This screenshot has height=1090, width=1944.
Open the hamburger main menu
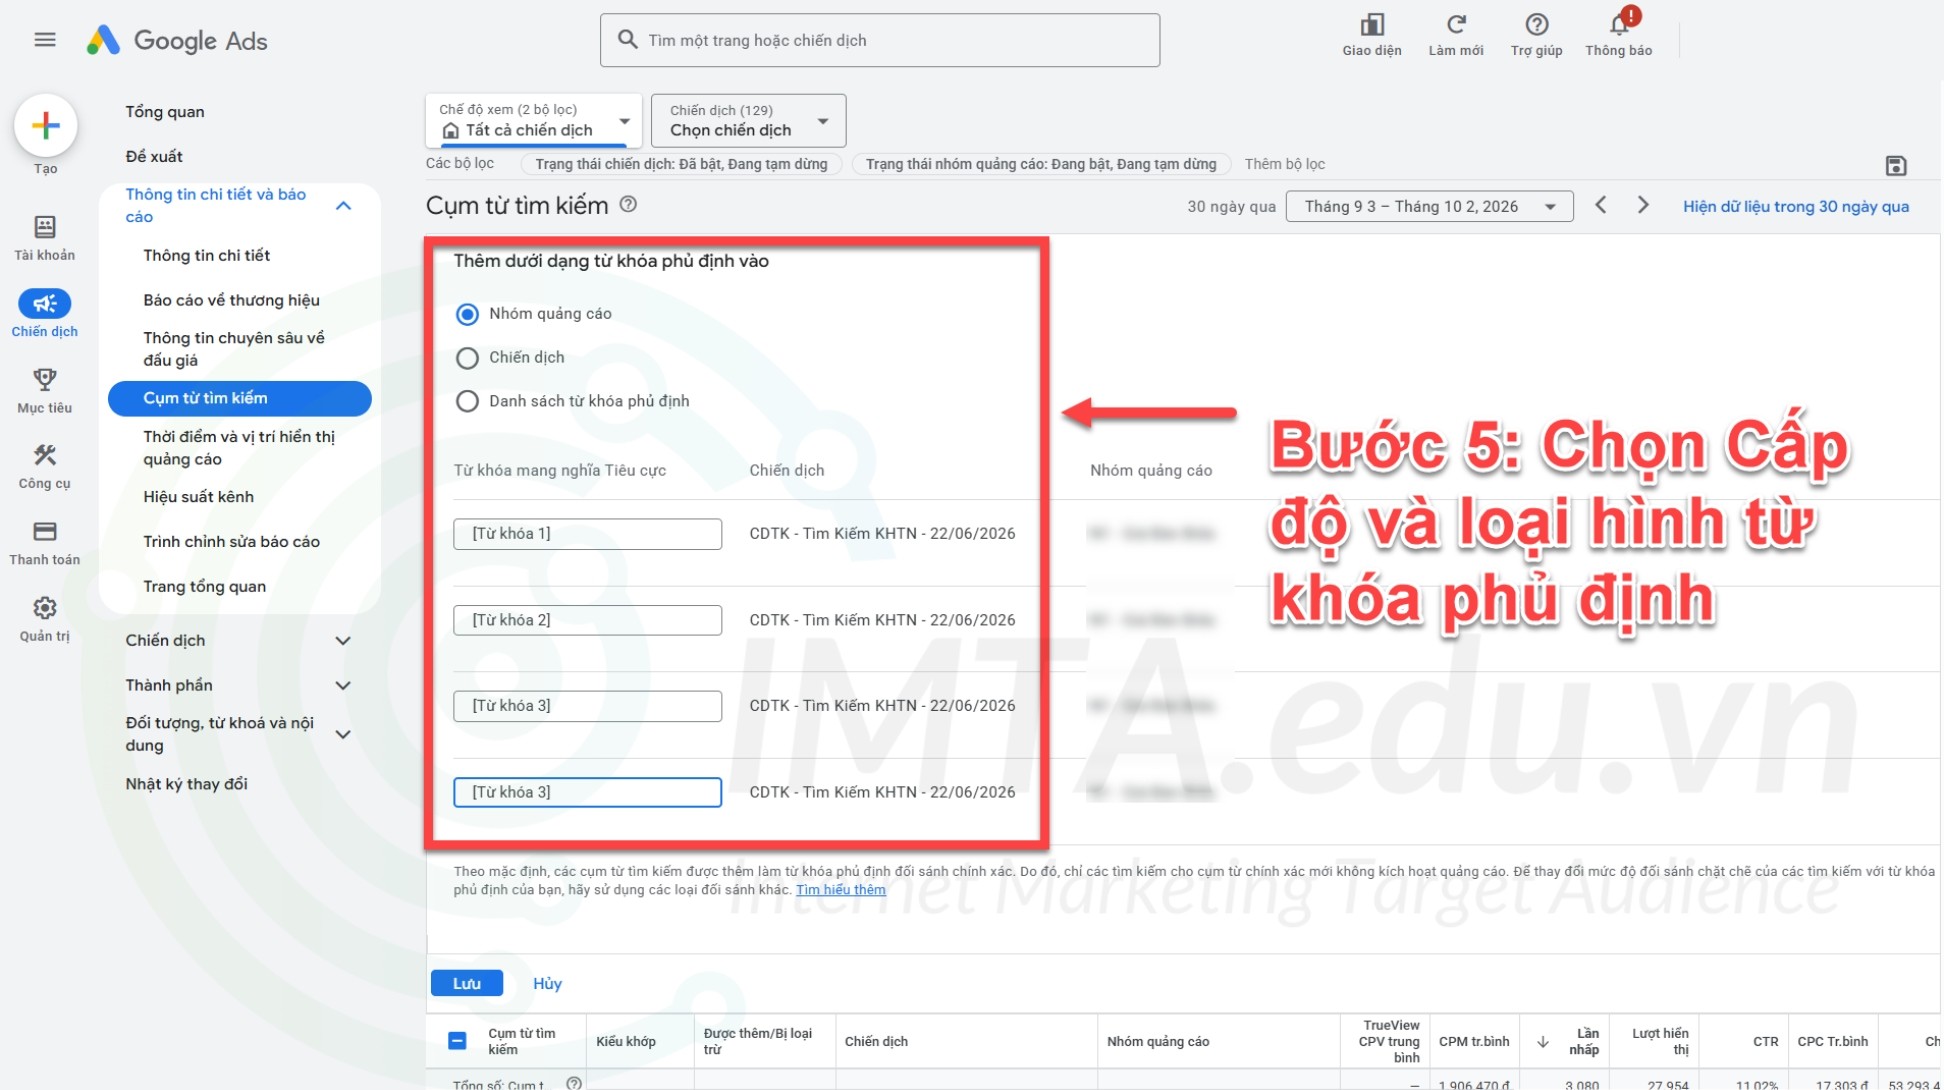tap(45, 40)
